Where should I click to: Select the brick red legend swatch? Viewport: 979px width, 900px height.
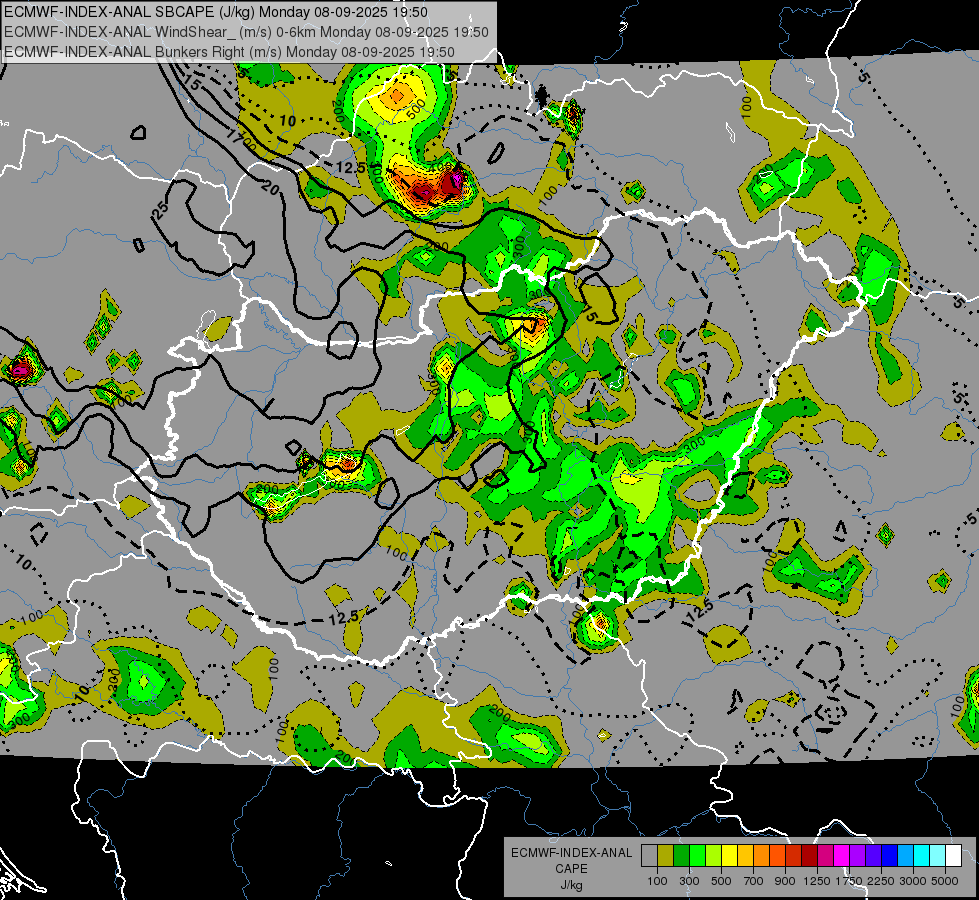point(794,856)
